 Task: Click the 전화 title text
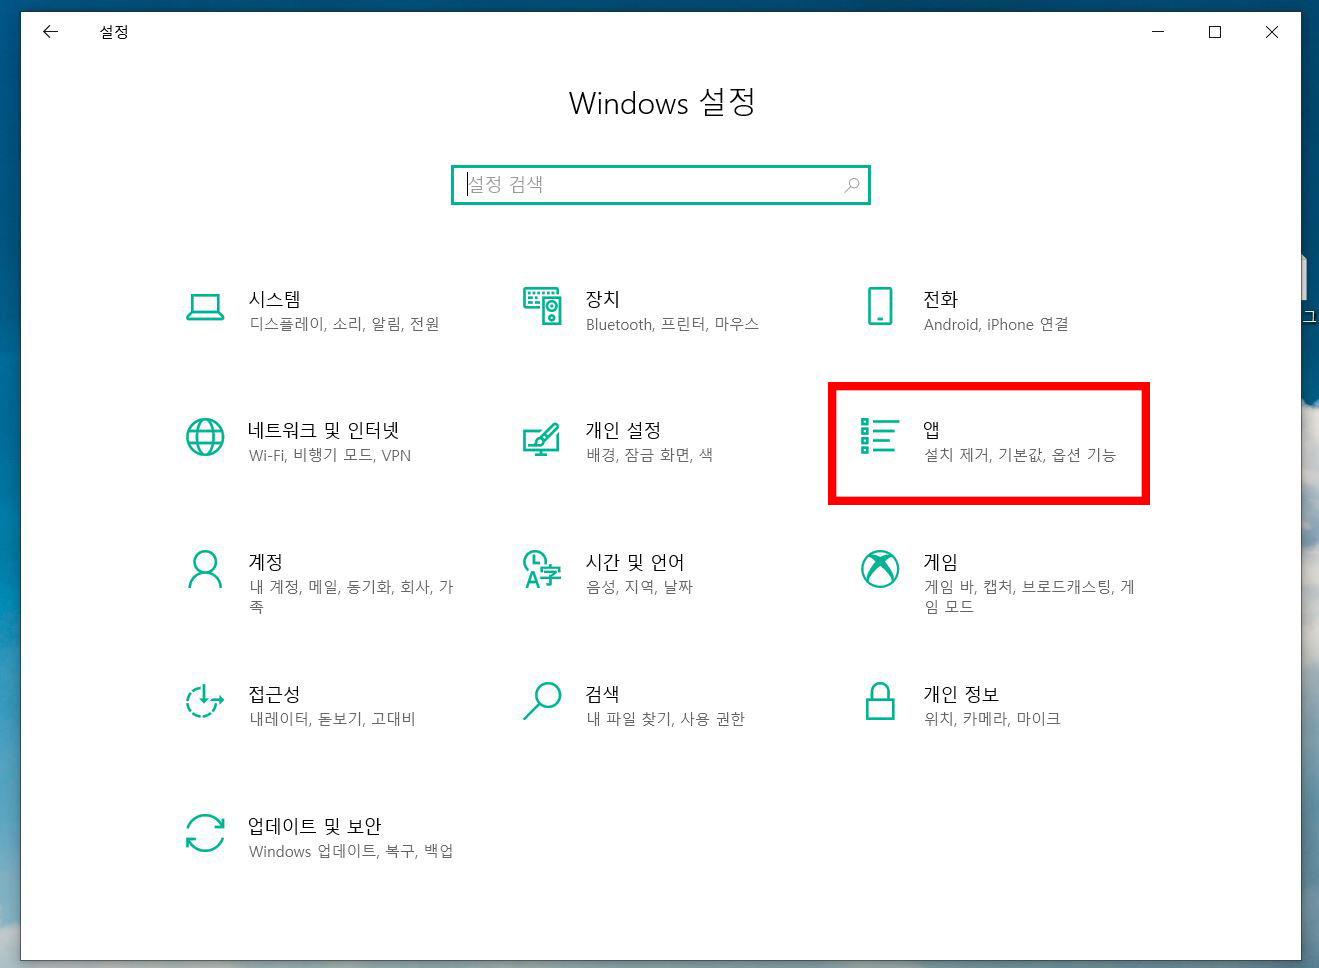pyautogui.click(x=941, y=299)
